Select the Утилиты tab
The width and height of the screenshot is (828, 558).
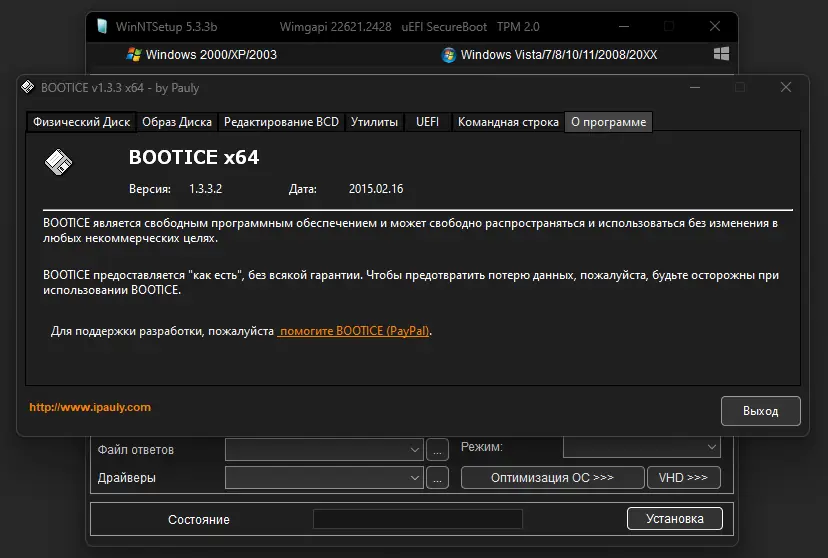[x=374, y=122]
